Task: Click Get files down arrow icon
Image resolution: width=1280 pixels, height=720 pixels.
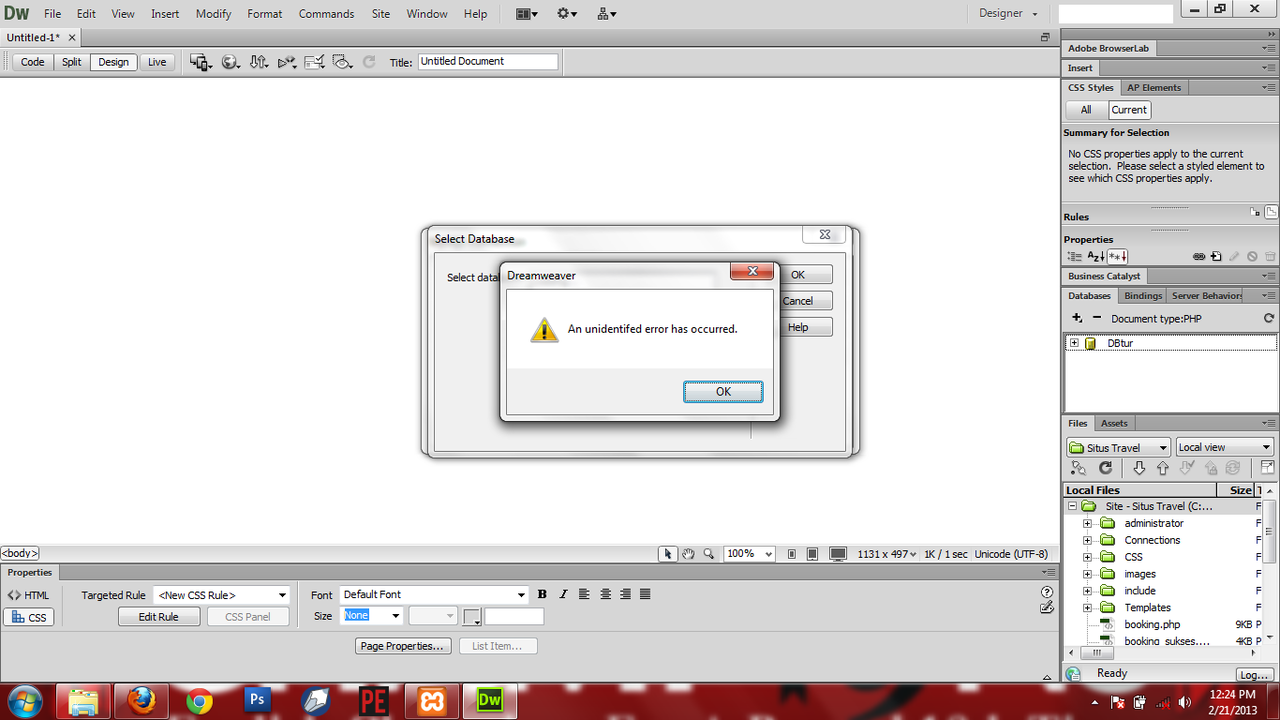Action: pos(1139,468)
